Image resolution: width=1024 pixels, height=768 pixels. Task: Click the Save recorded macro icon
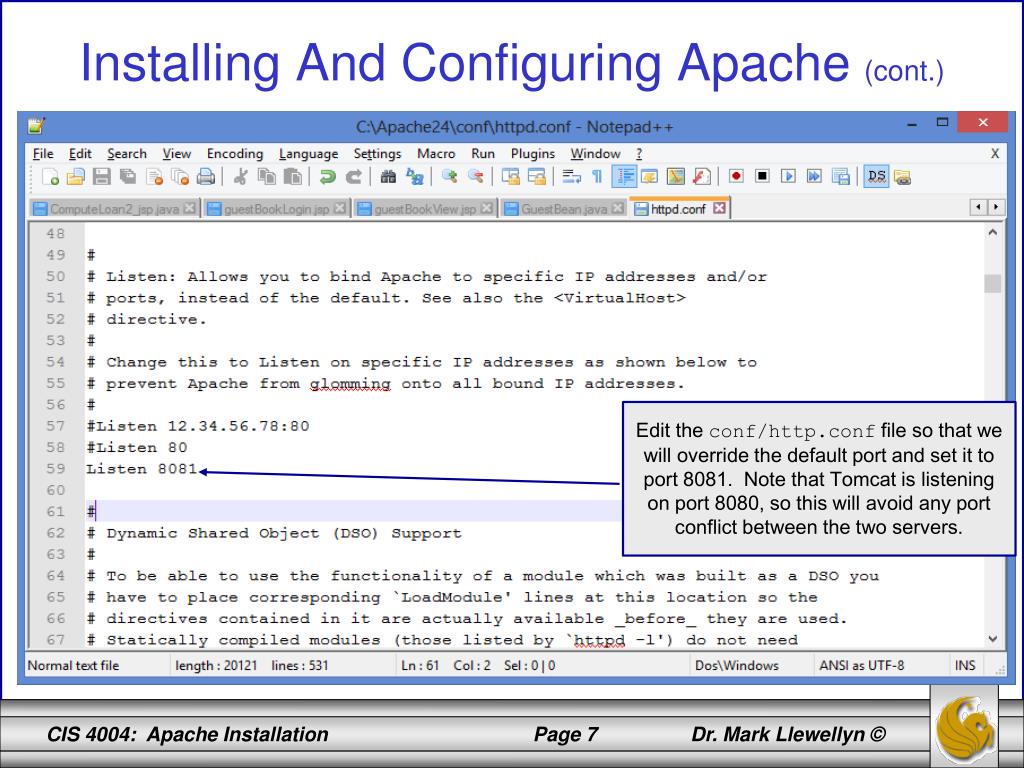coord(840,176)
